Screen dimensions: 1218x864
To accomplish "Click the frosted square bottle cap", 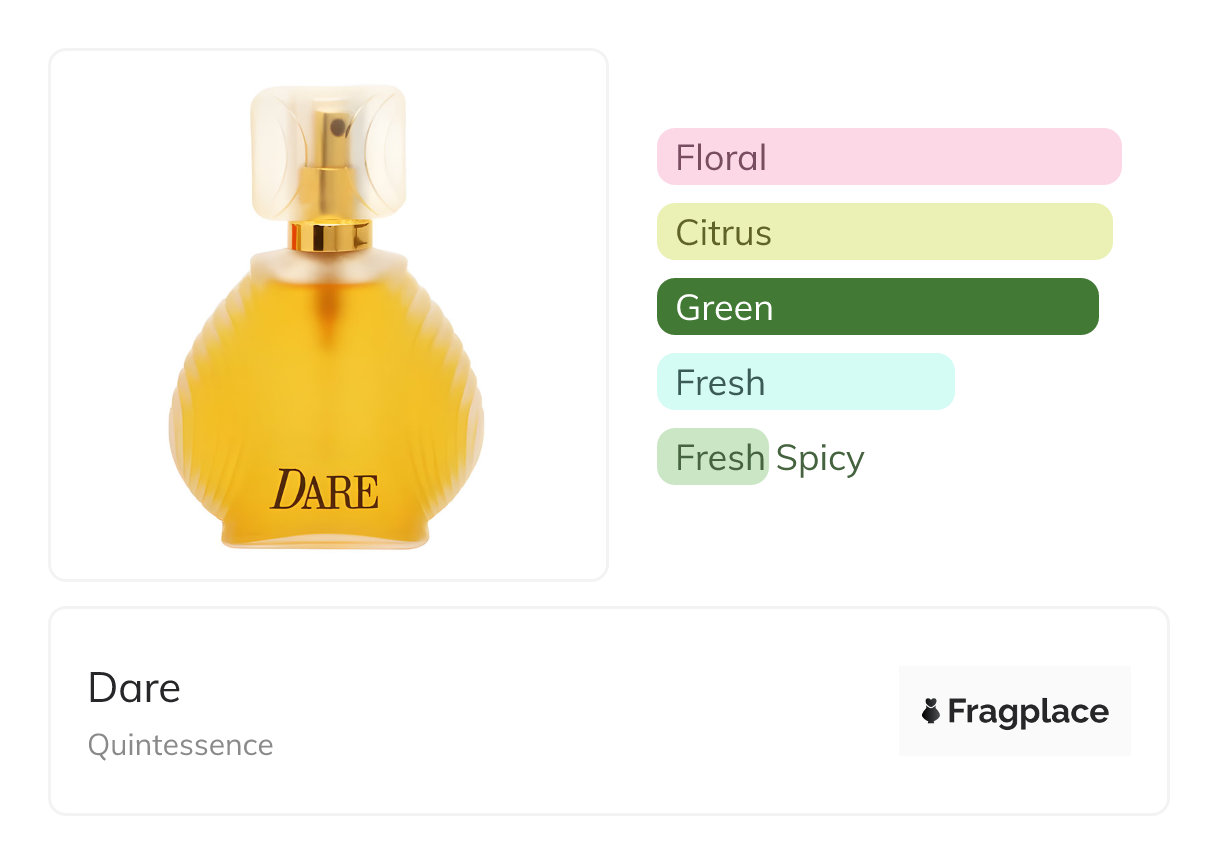I will 328,152.
